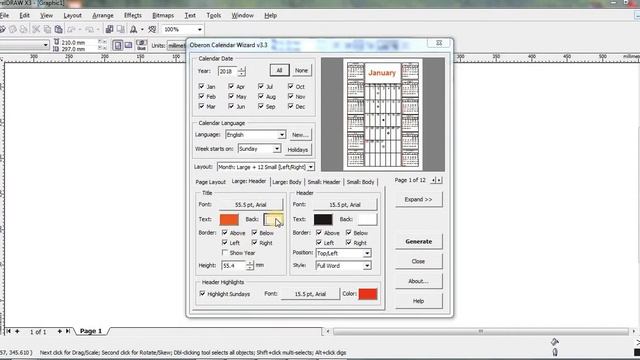The image size is (640, 360).
Task: Click the None months button
Action: point(302,71)
